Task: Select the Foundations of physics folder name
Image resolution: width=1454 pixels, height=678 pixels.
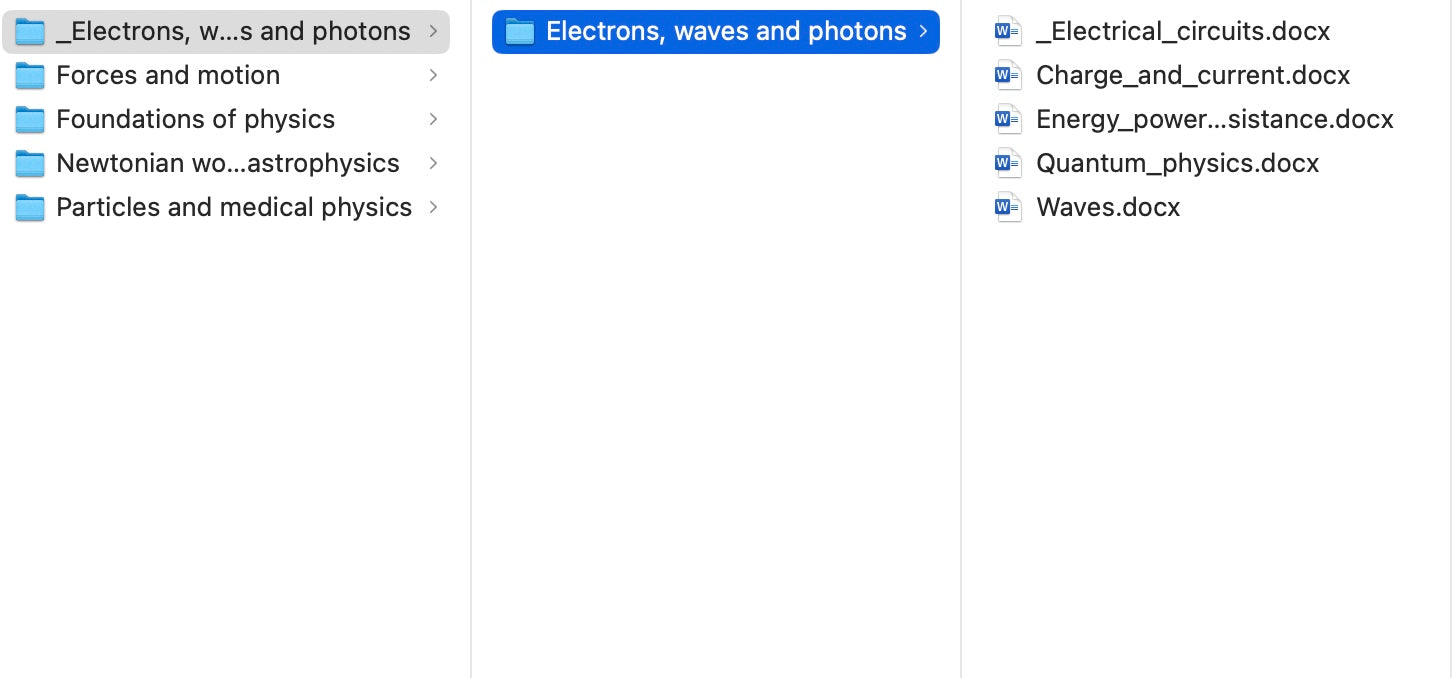Action: [x=195, y=120]
